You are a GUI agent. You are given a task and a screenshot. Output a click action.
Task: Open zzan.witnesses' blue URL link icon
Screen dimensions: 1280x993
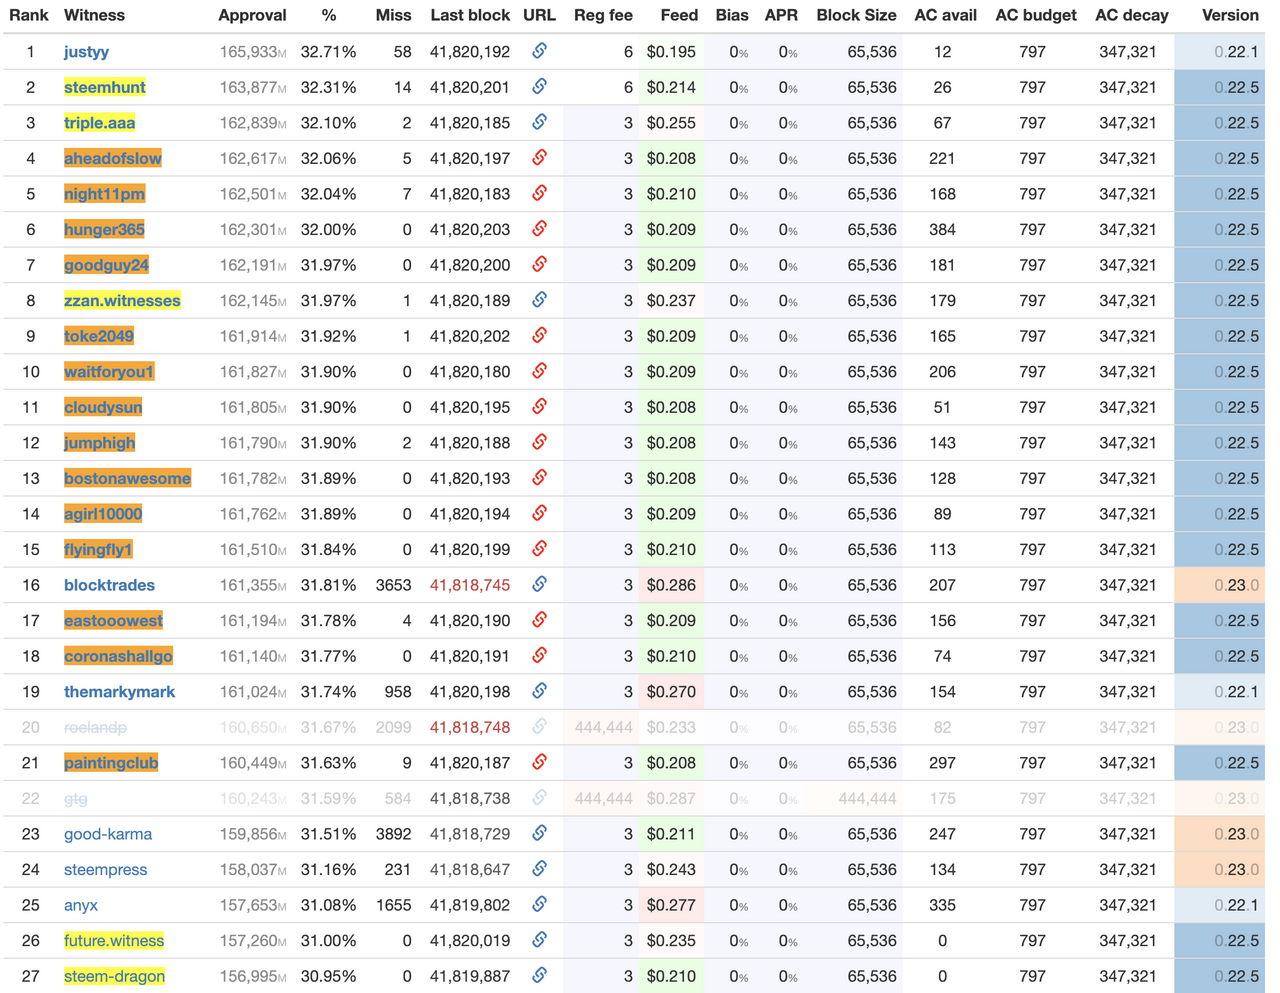tap(539, 300)
